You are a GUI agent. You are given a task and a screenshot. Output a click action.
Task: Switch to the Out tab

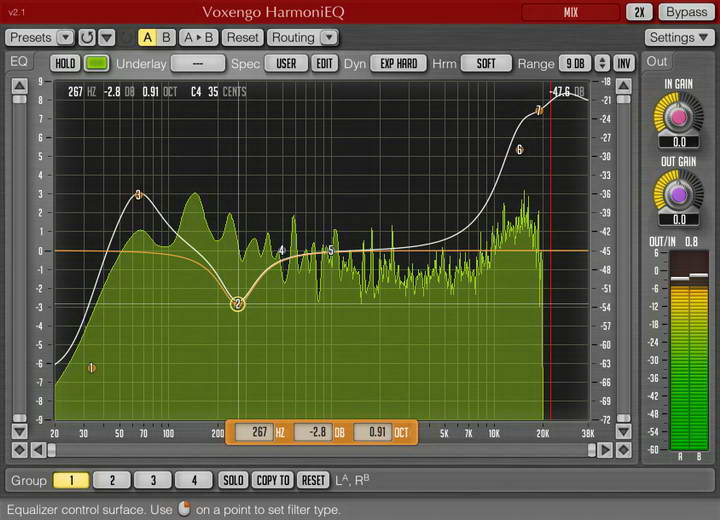point(657,62)
